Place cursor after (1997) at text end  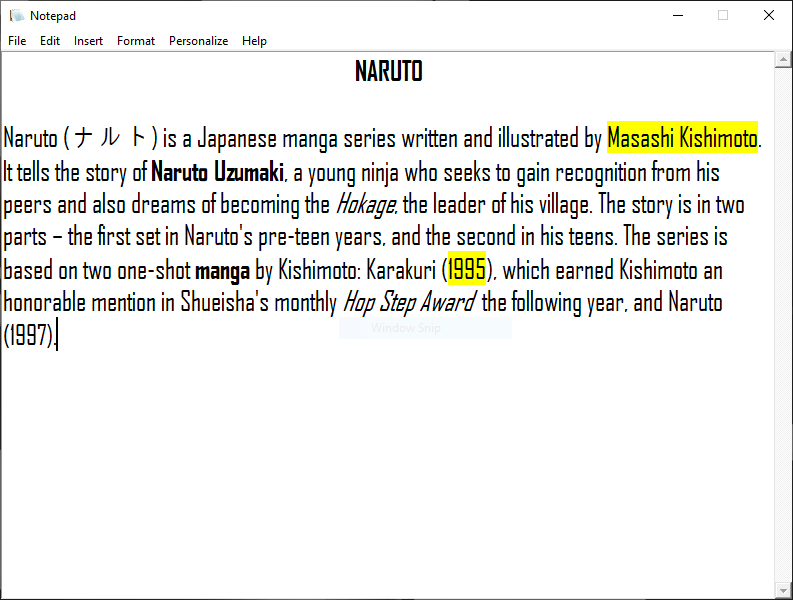(x=57, y=335)
